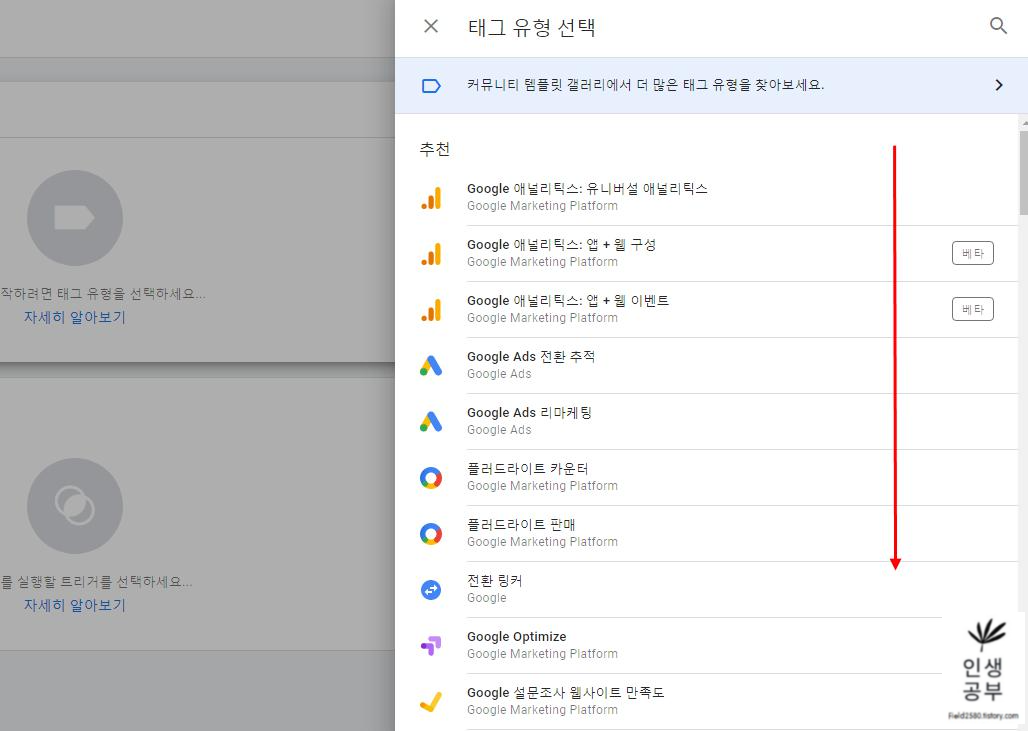Click the tag list vertical scrollbar
The image size is (1028, 731).
click(x=1023, y=172)
